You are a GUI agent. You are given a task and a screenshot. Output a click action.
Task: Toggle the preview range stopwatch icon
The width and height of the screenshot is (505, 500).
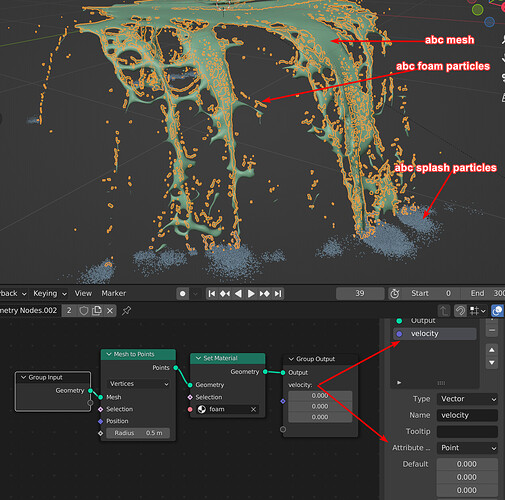(x=395, y=294)
